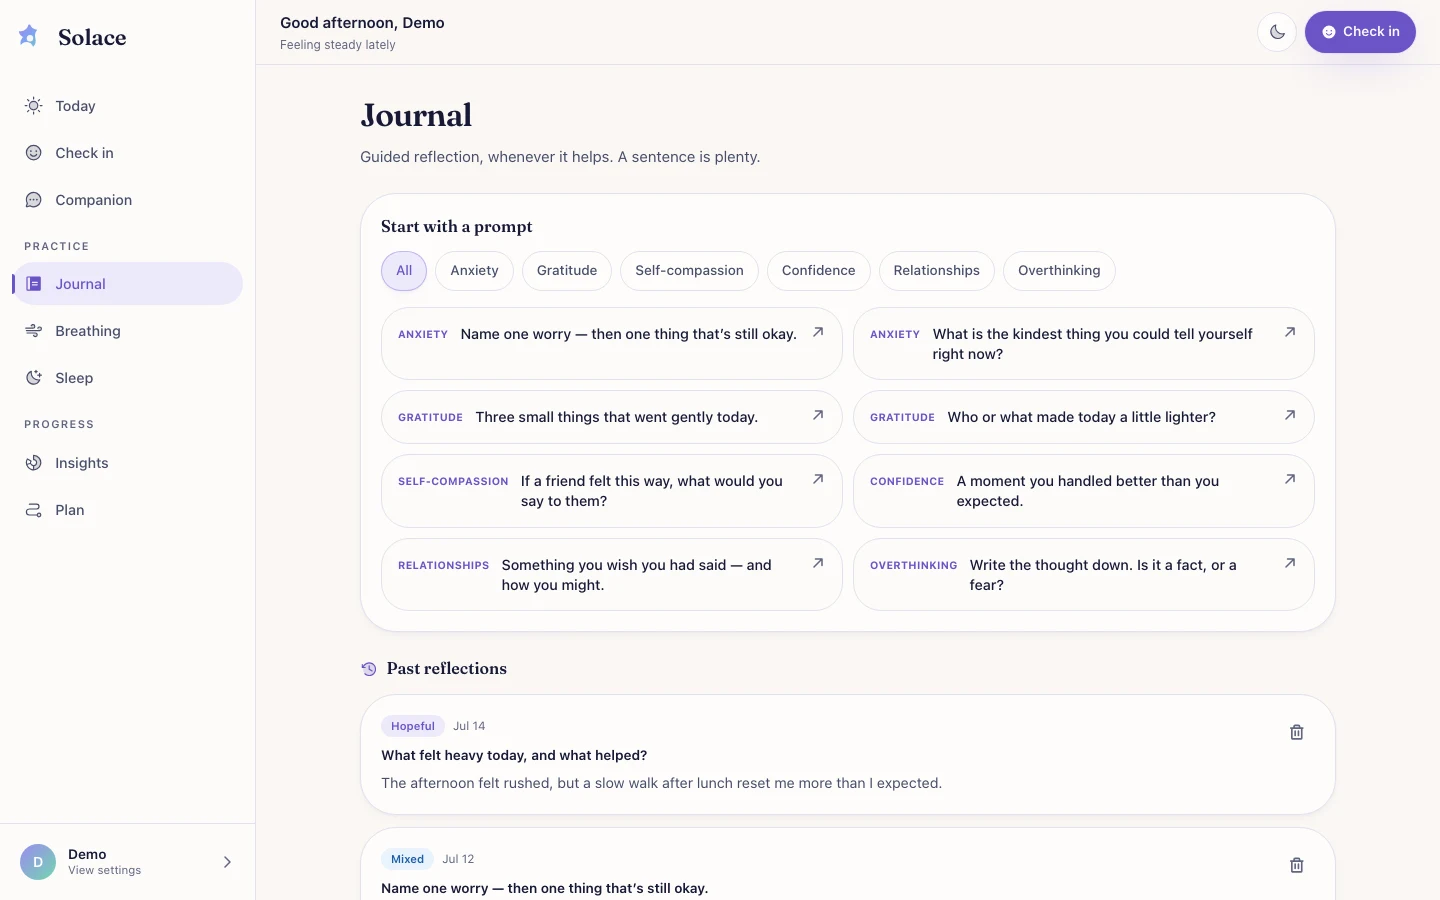This screenshot has width=1440, height=900.
Task: Click the Mixed mood tag
Action: click(x=407, y=859)
